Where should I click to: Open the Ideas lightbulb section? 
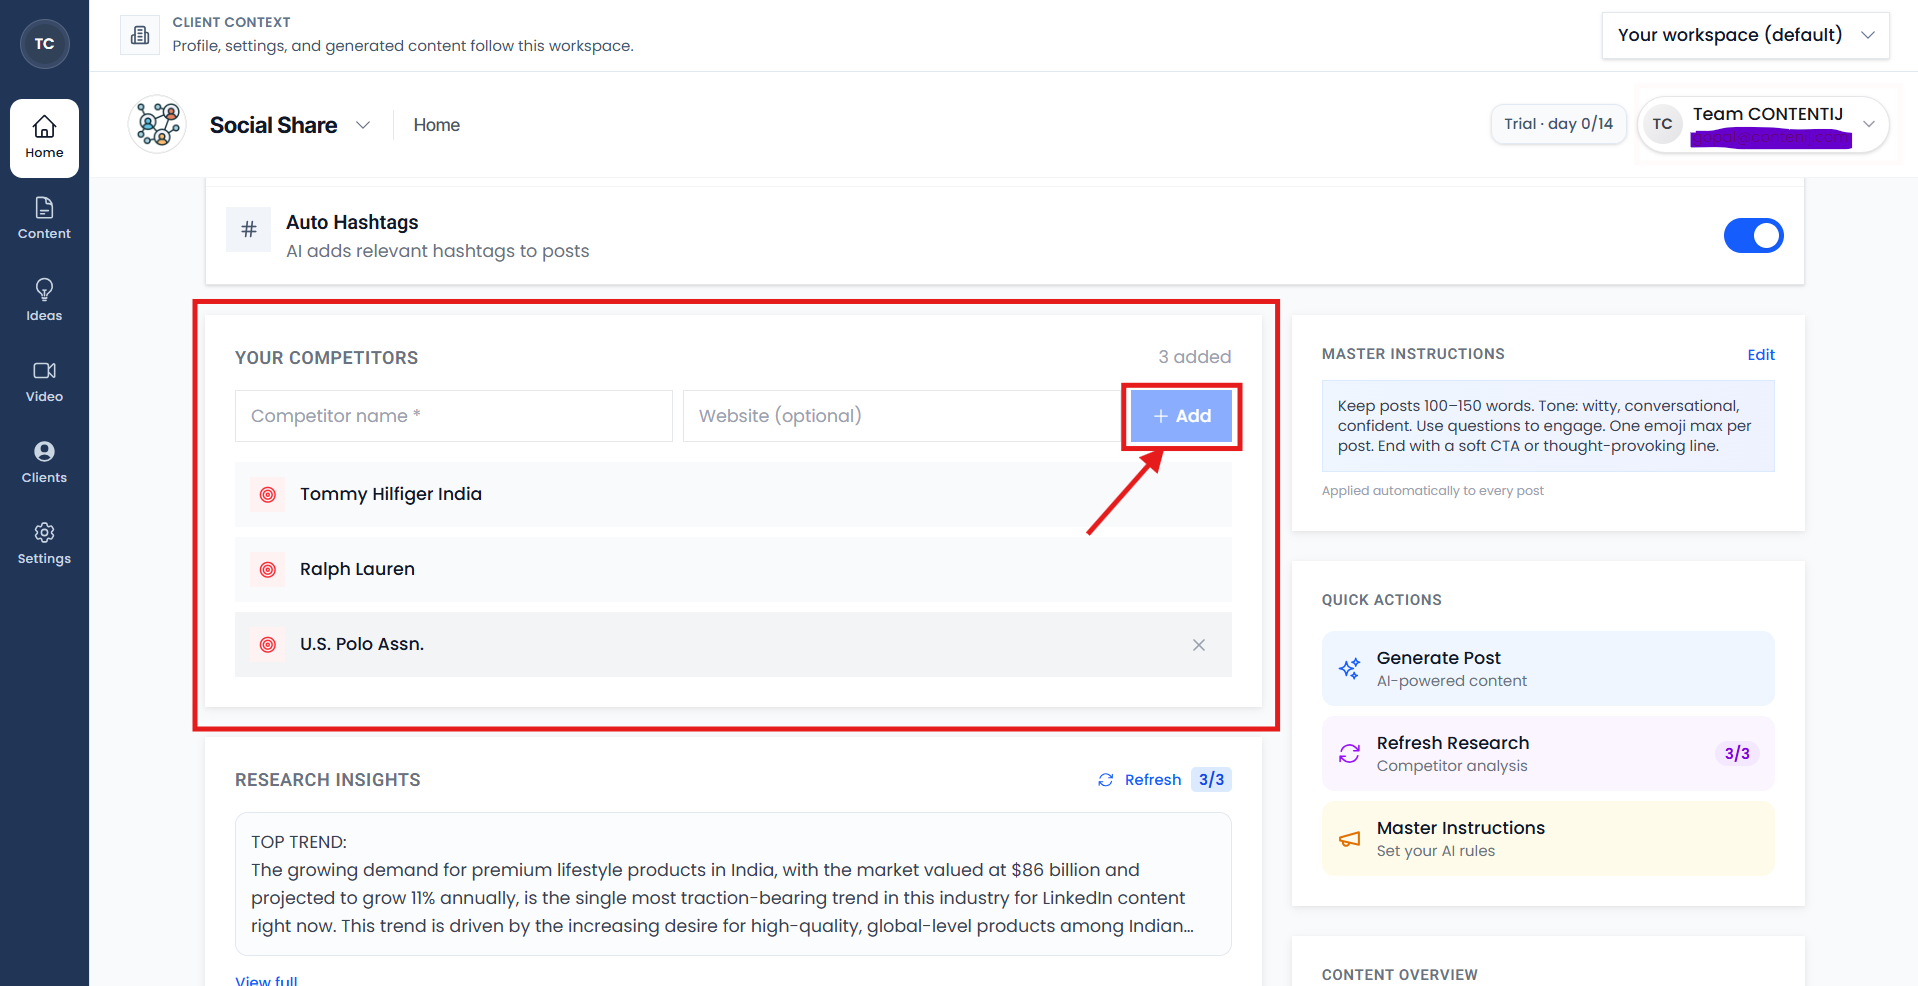44,300
